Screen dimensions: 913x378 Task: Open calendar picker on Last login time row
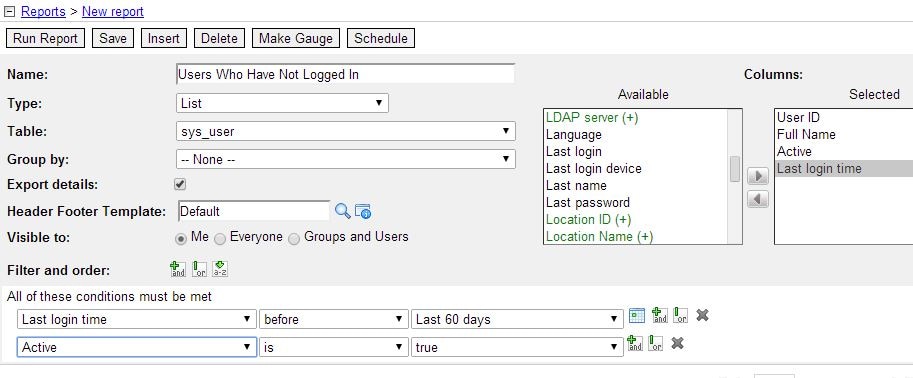click(637, 315)
